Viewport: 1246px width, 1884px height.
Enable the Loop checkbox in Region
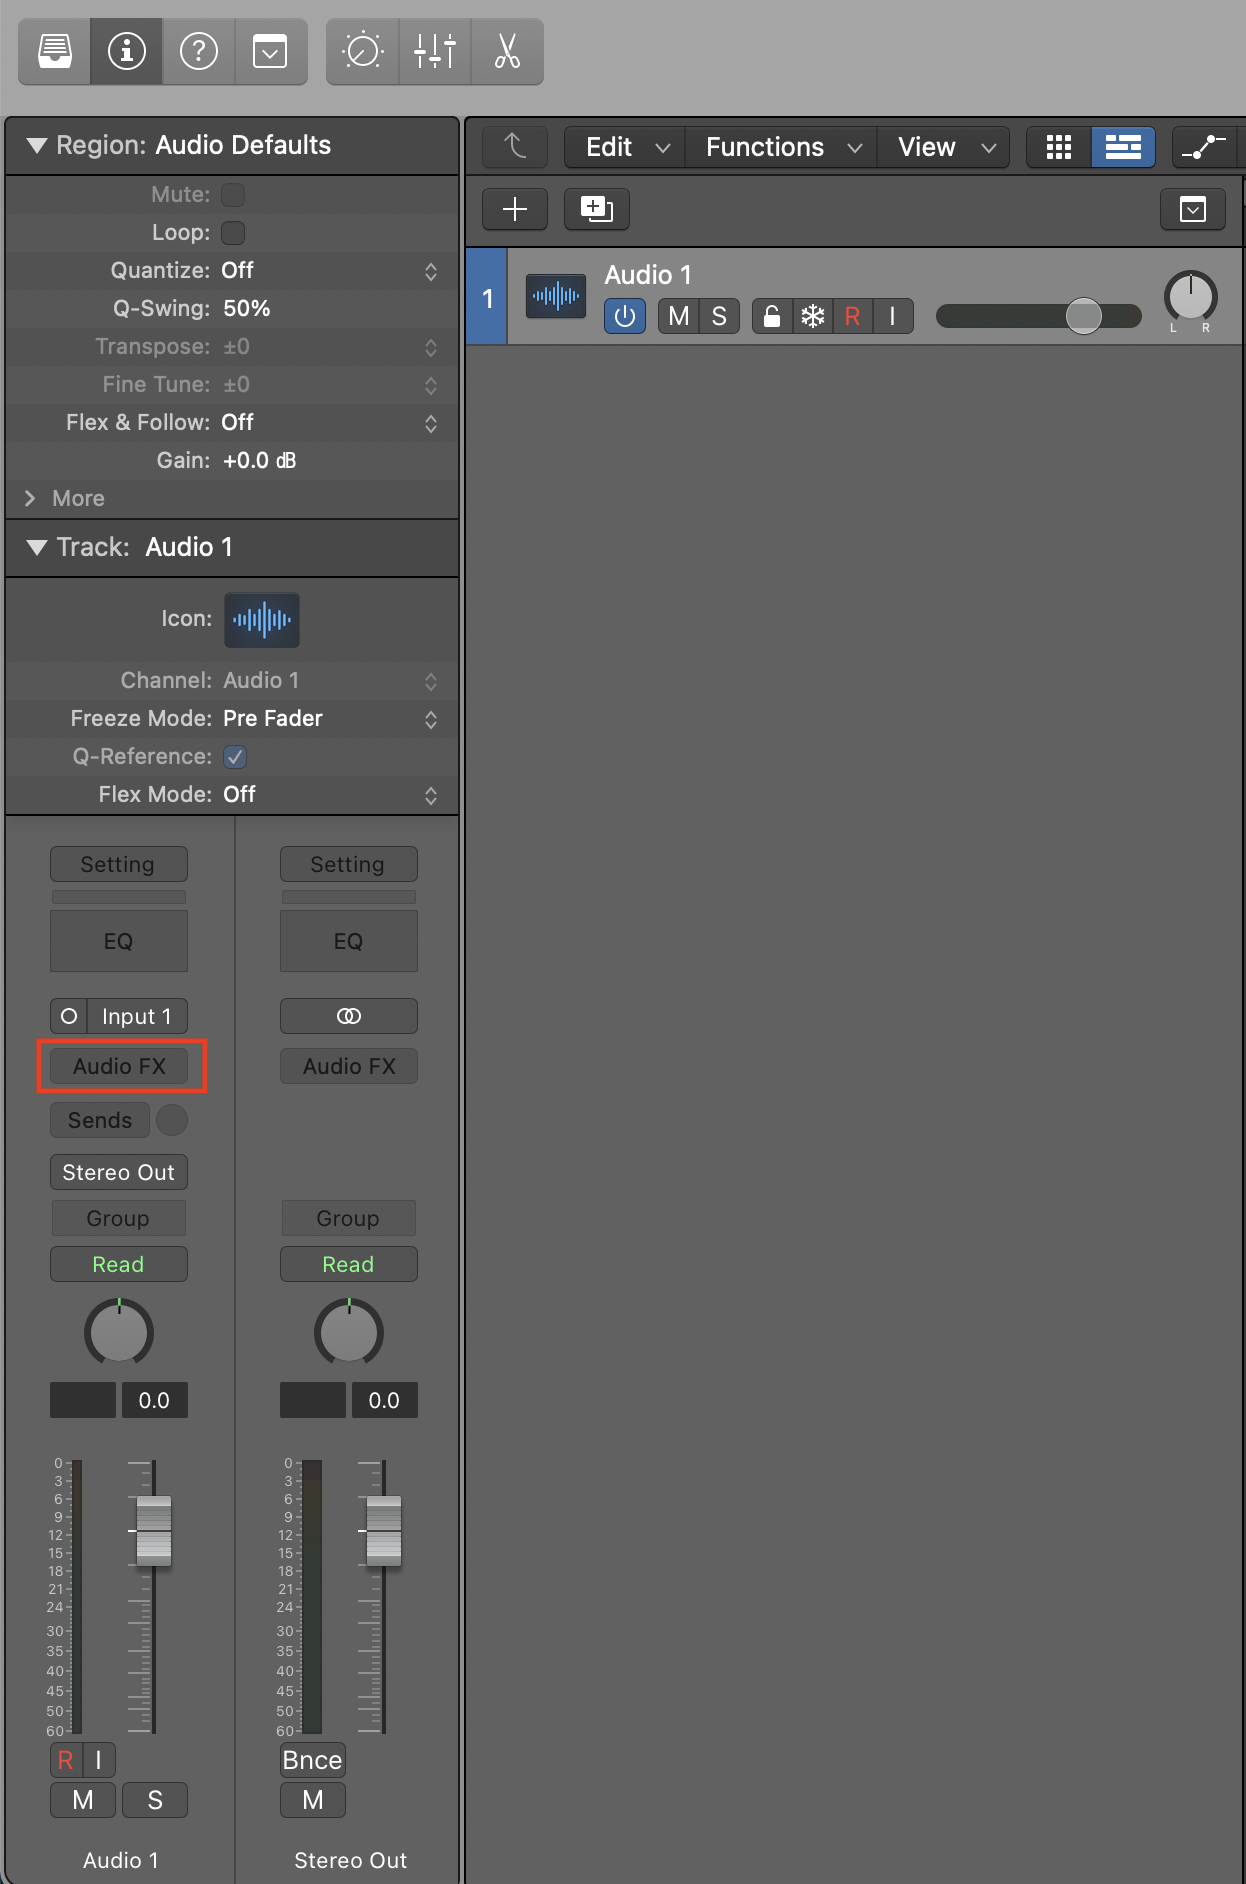coord(233,232)
